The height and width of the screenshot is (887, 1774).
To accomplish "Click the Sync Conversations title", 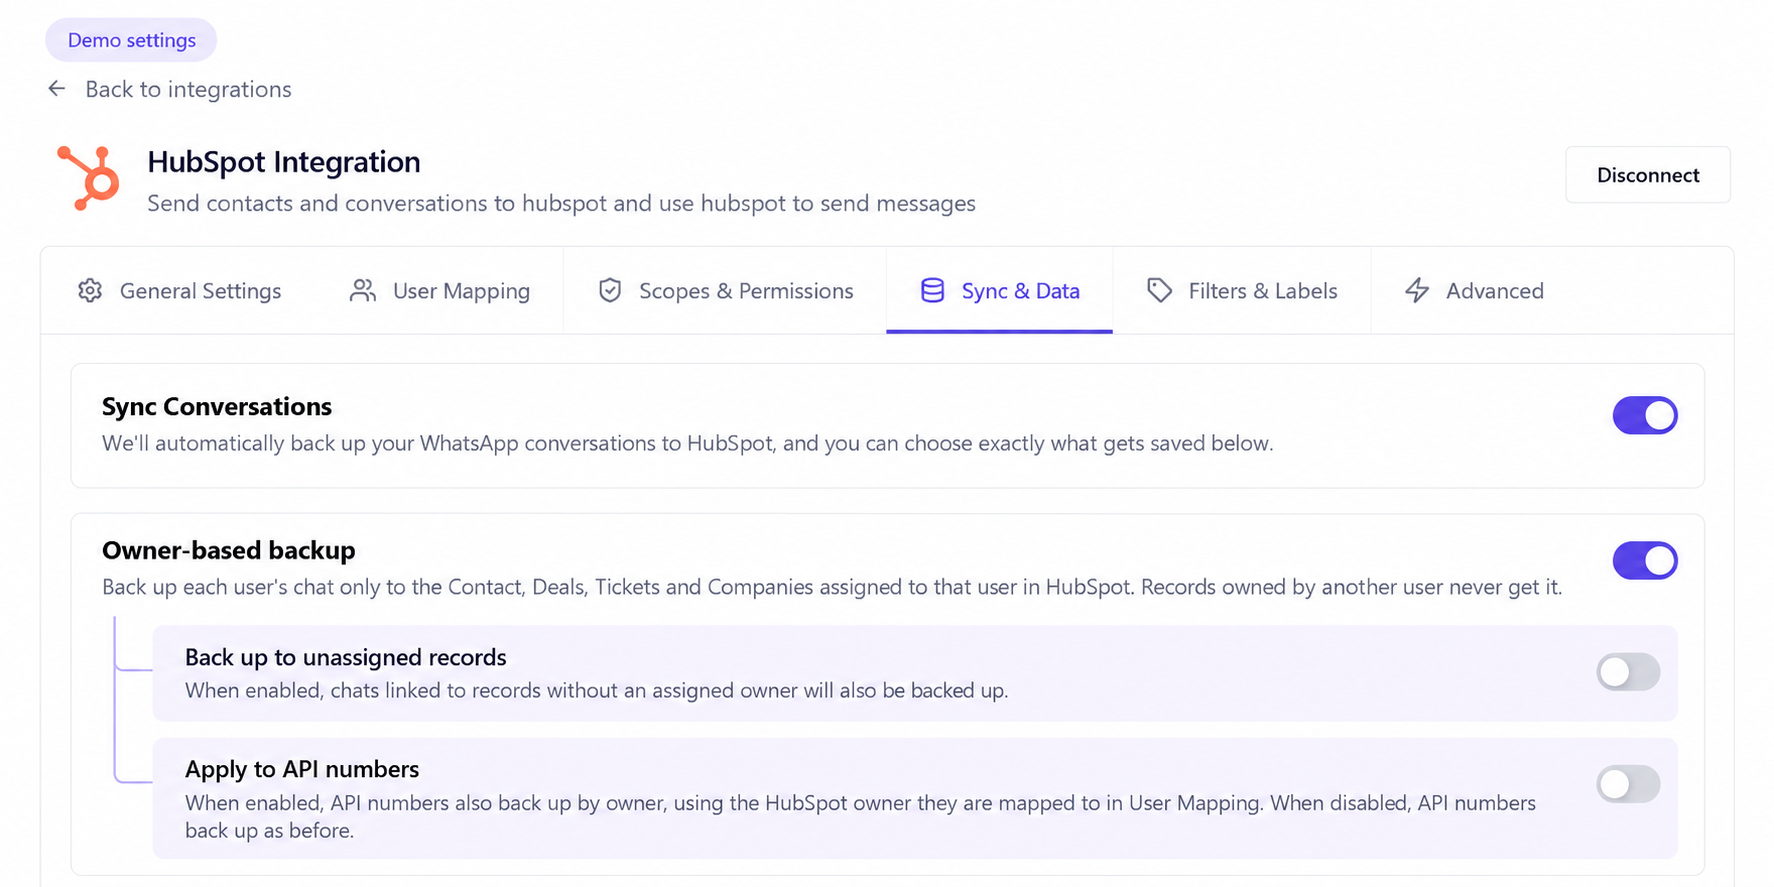I will pos(217,406).
